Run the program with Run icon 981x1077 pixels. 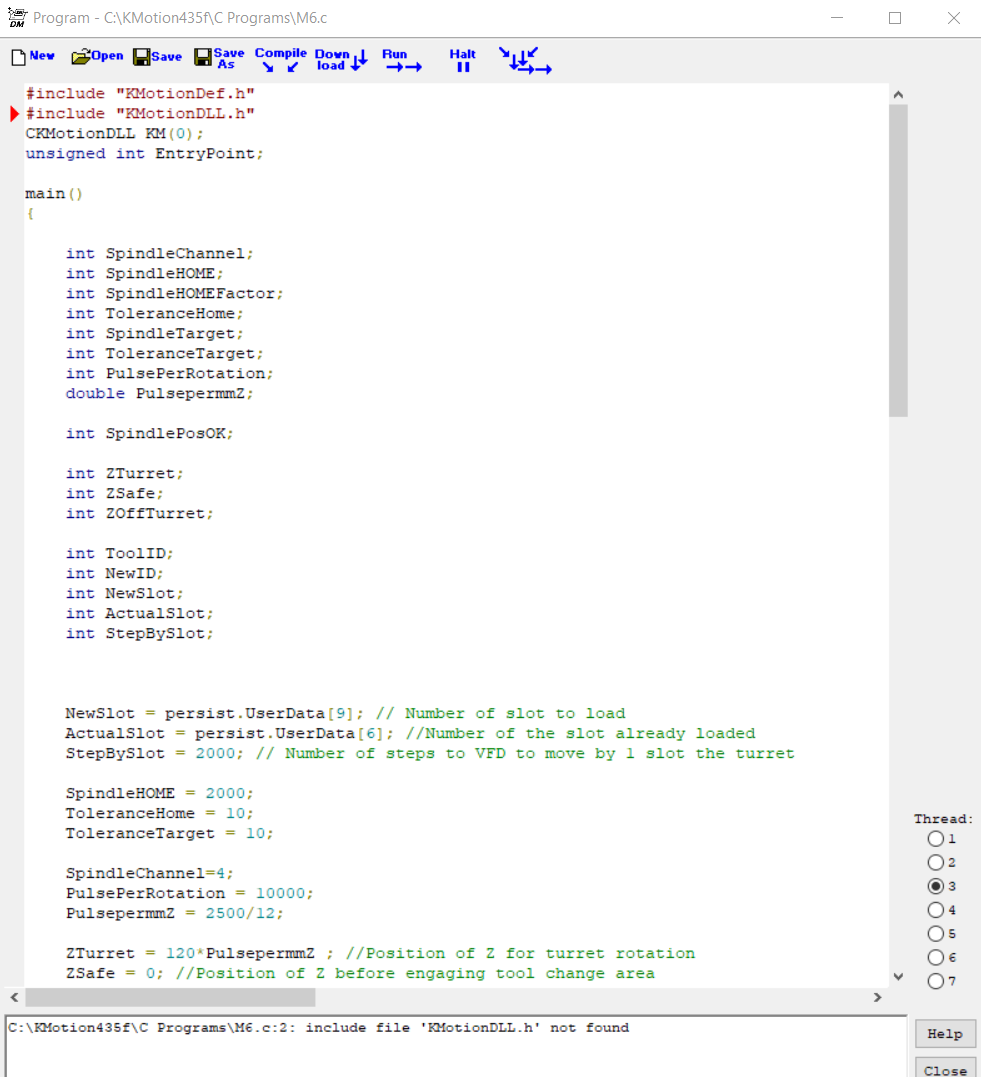(x=402, y=60)
